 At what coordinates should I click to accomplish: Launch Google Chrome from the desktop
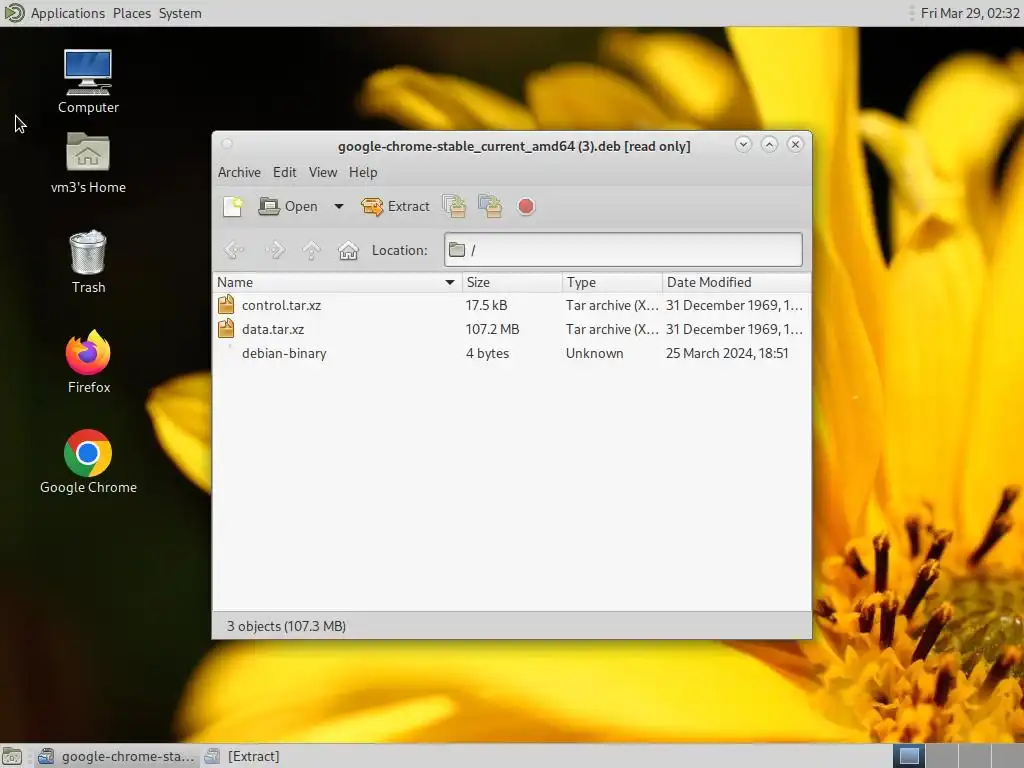88,462
